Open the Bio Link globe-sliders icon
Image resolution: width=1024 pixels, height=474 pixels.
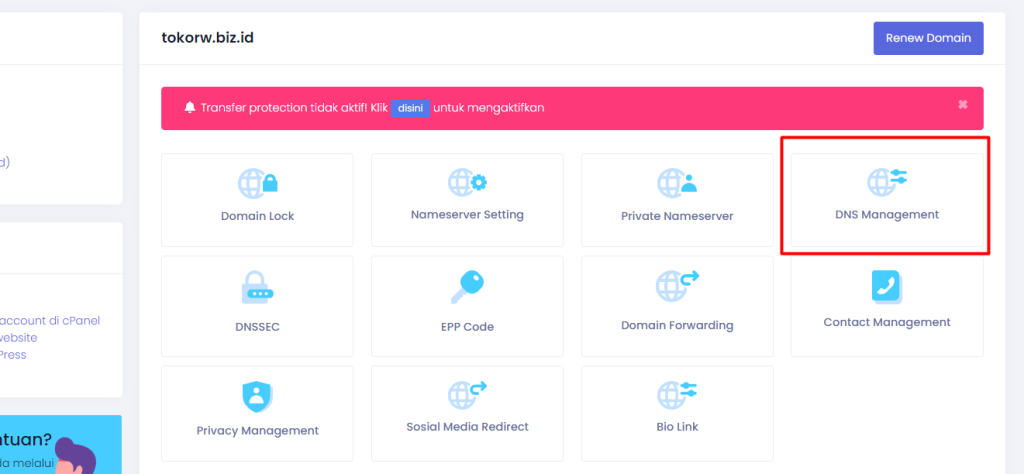pyautogui.click(x=677, y=395)
